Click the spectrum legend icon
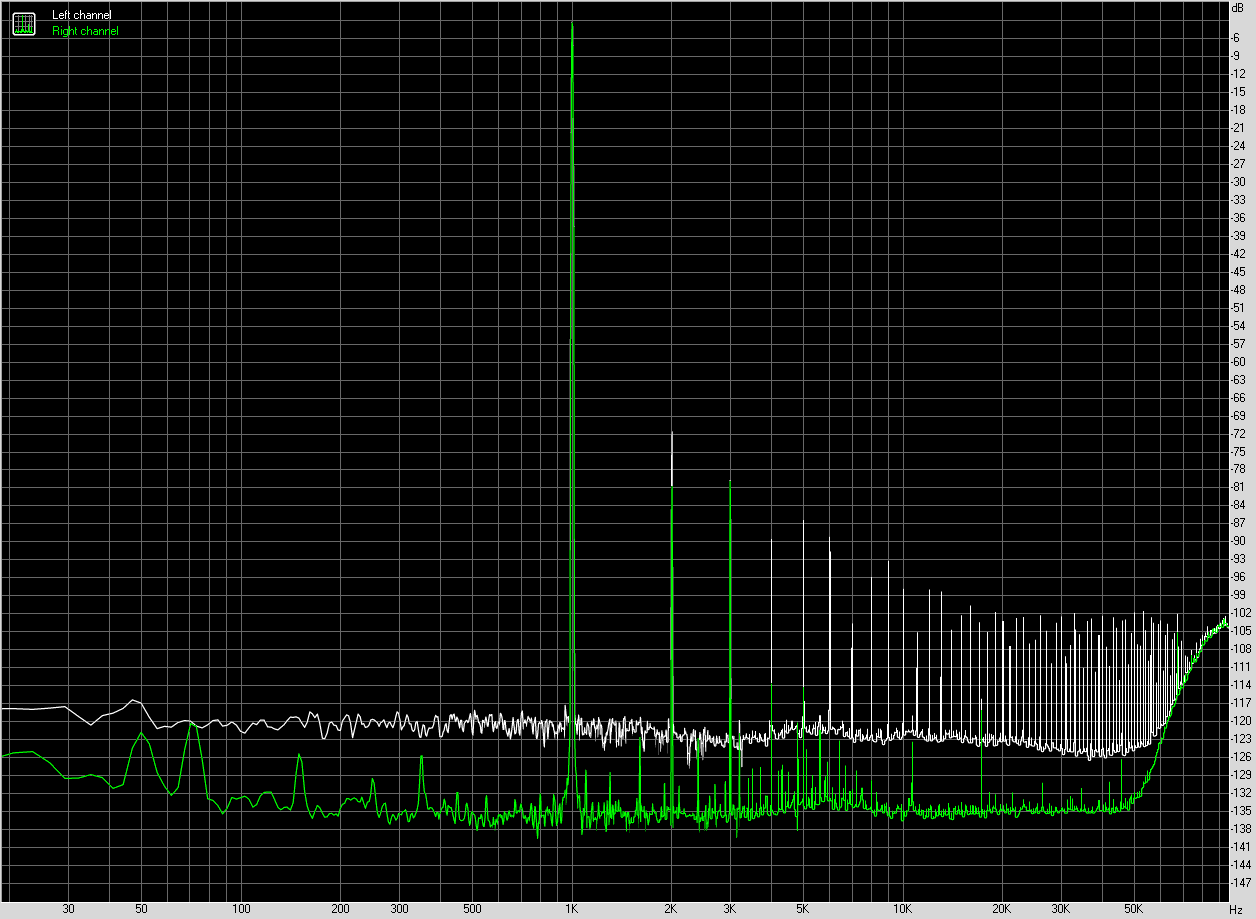Screen dimensions: 1256x919 [x=23, y=23]
